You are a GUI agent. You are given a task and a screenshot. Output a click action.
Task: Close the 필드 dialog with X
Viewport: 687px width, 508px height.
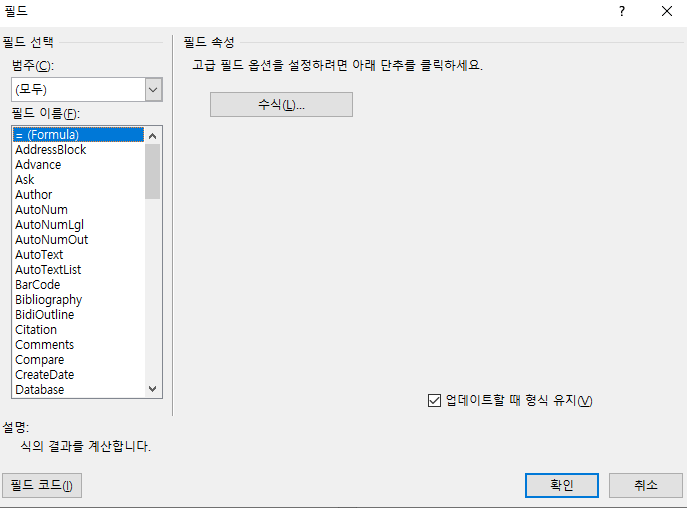pyautogui.click(x=667, y=11)
